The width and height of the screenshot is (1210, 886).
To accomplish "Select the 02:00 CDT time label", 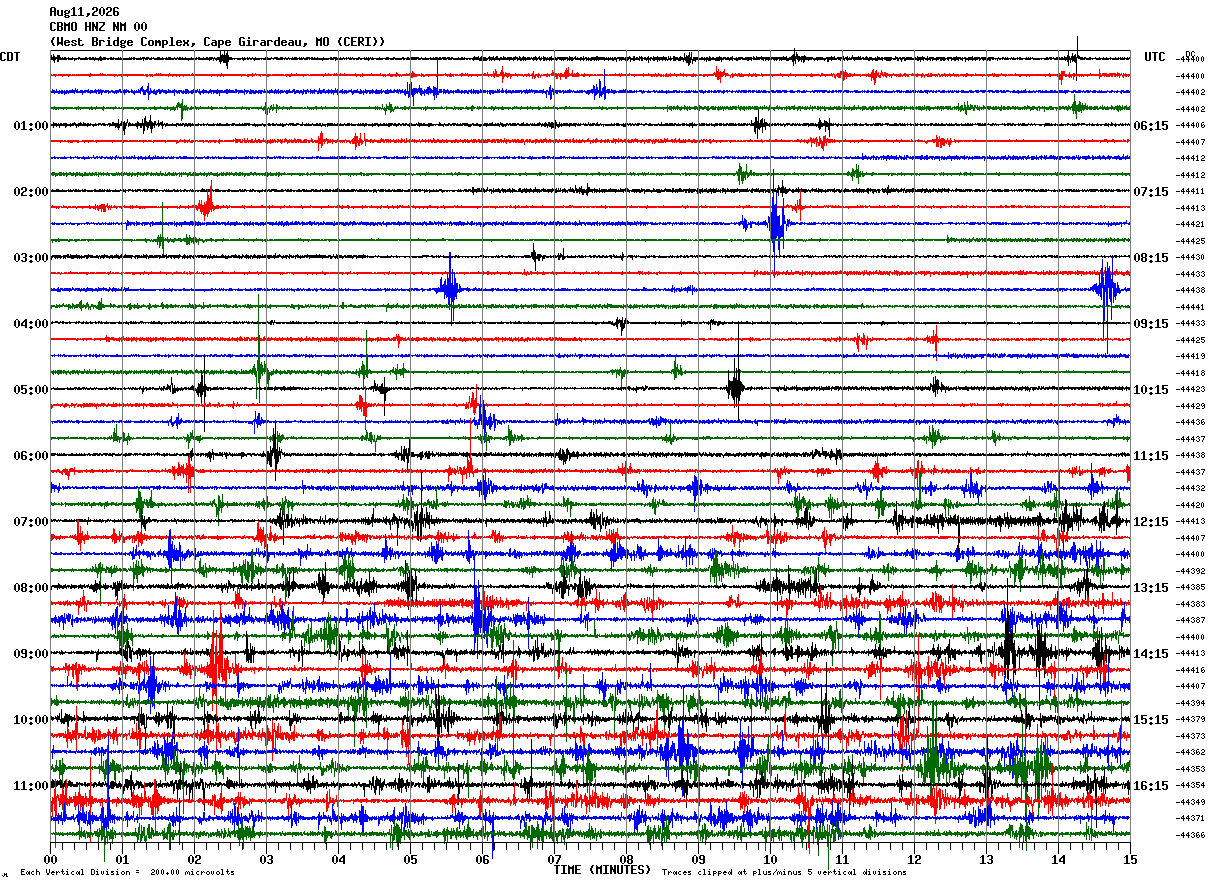I will [x=30, y=192].
